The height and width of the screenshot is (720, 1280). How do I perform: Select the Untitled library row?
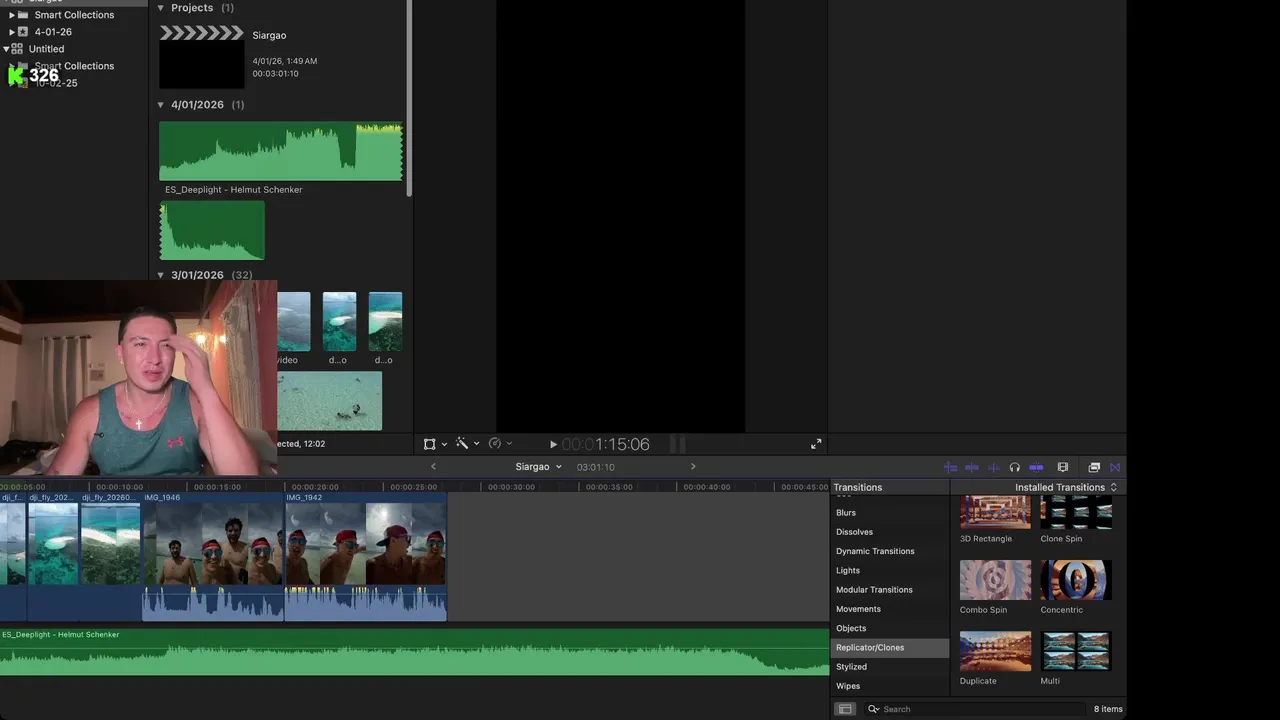(x=74, y=49)
